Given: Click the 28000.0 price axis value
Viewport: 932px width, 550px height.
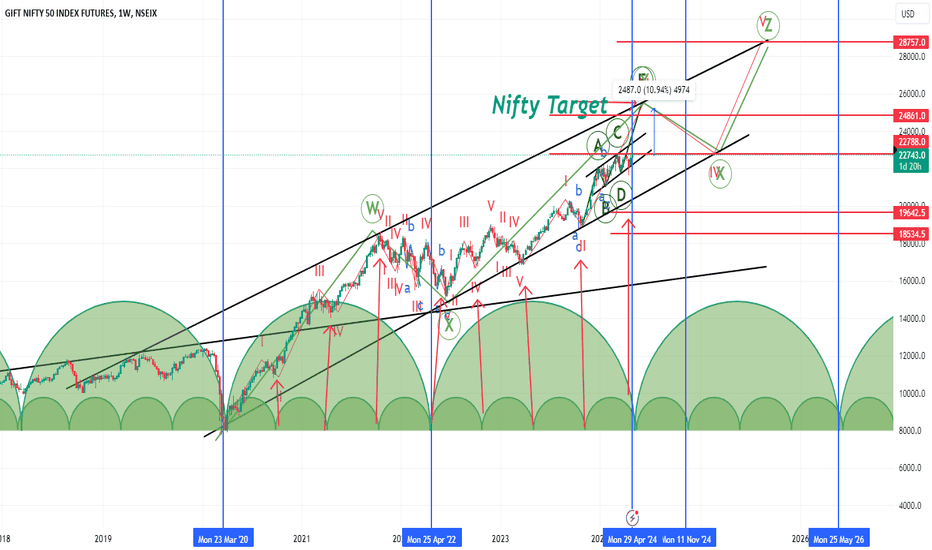Looking at the screenshot, I should point(912,57).
